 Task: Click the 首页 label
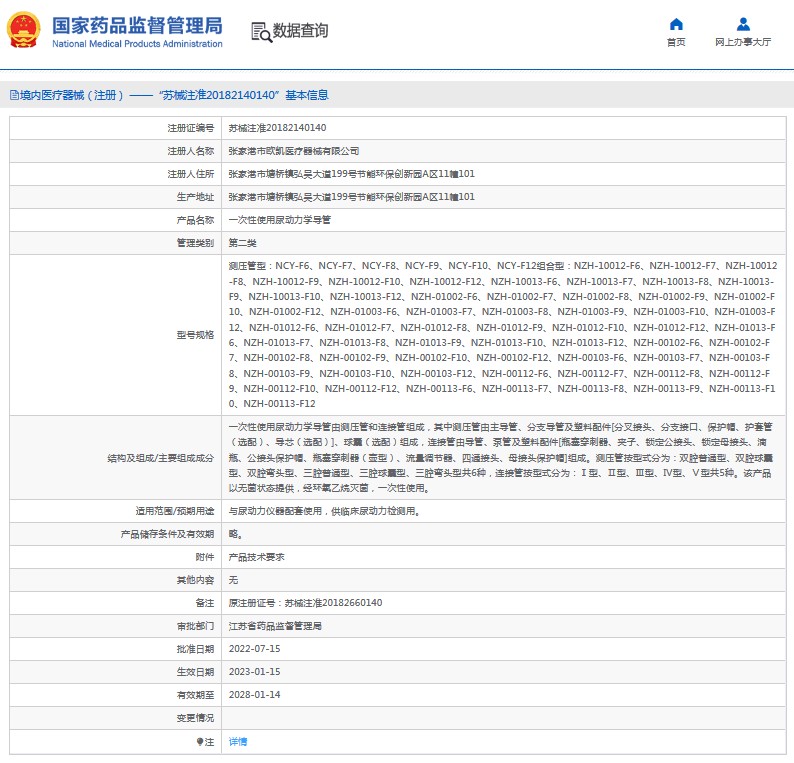pyautogui.click(x=676, y=42)
